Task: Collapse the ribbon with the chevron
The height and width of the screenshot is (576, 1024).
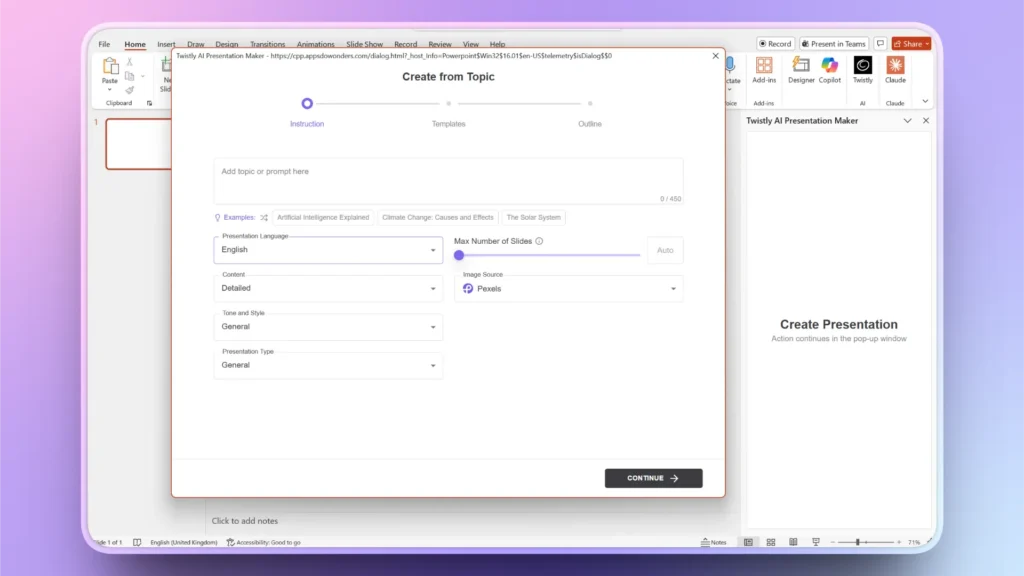Action: [x=925, y=102]
